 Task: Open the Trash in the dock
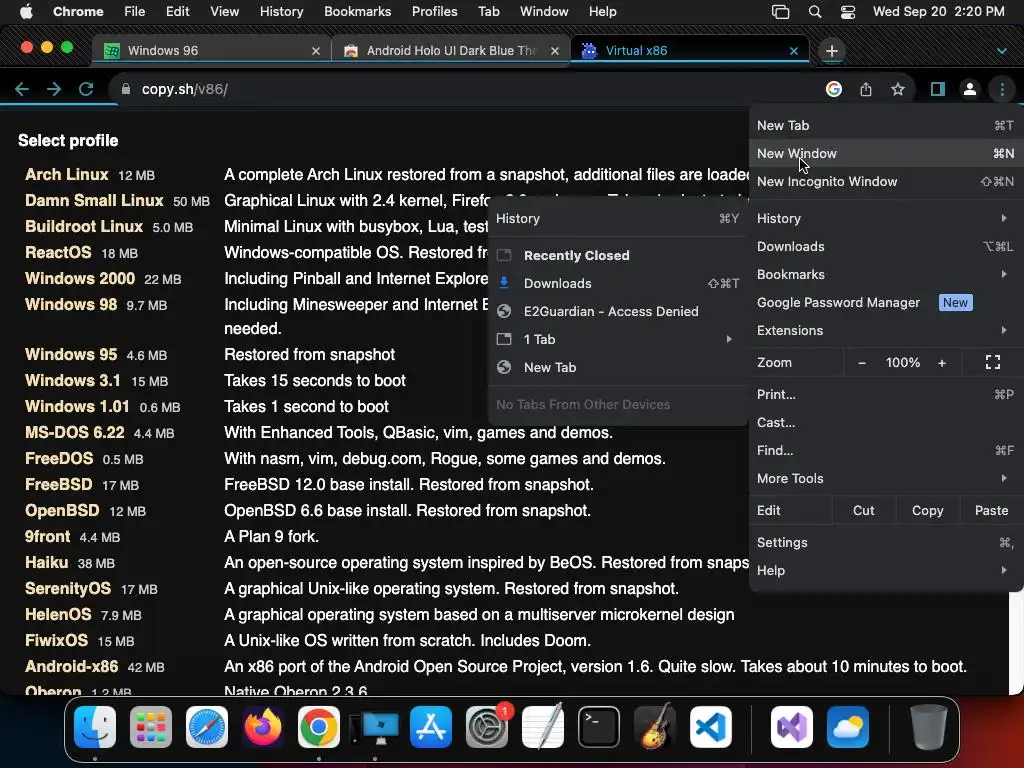pyautogui.click(x=929, y=727)
